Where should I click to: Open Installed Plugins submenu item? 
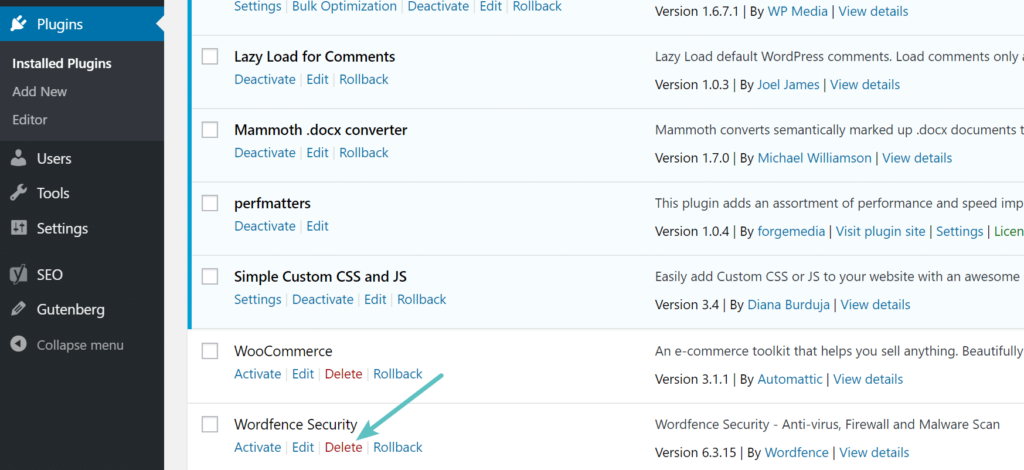(x=61, y=63)
